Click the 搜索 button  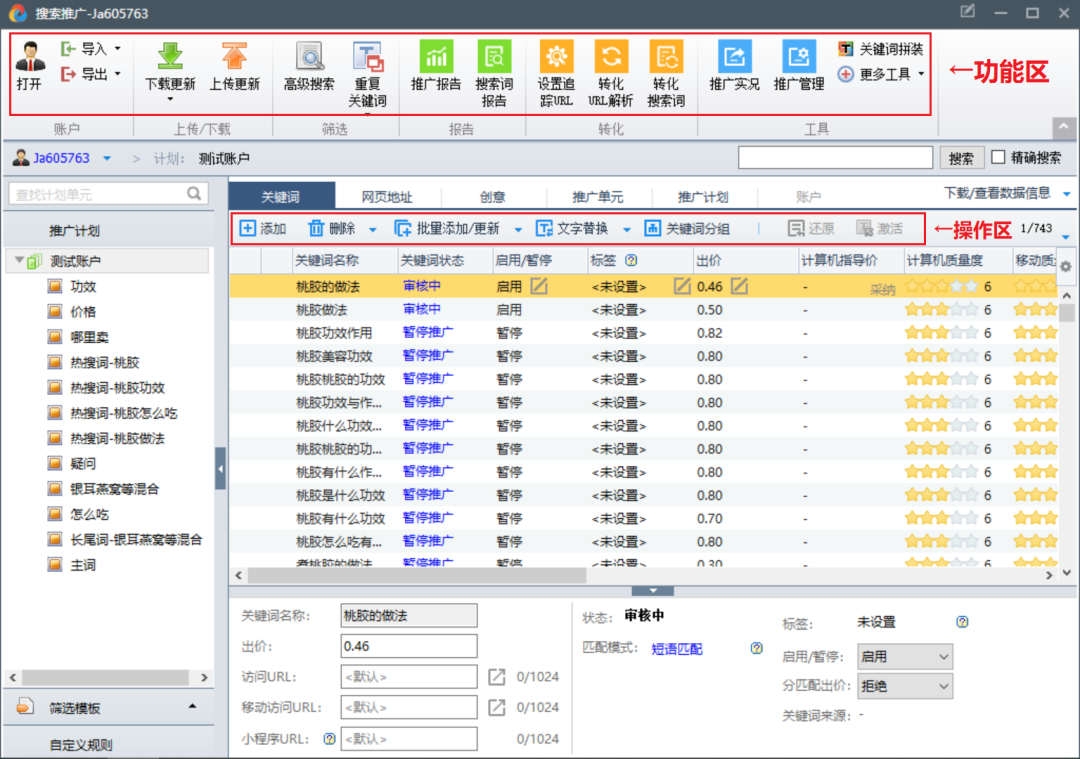pos(960,158)
